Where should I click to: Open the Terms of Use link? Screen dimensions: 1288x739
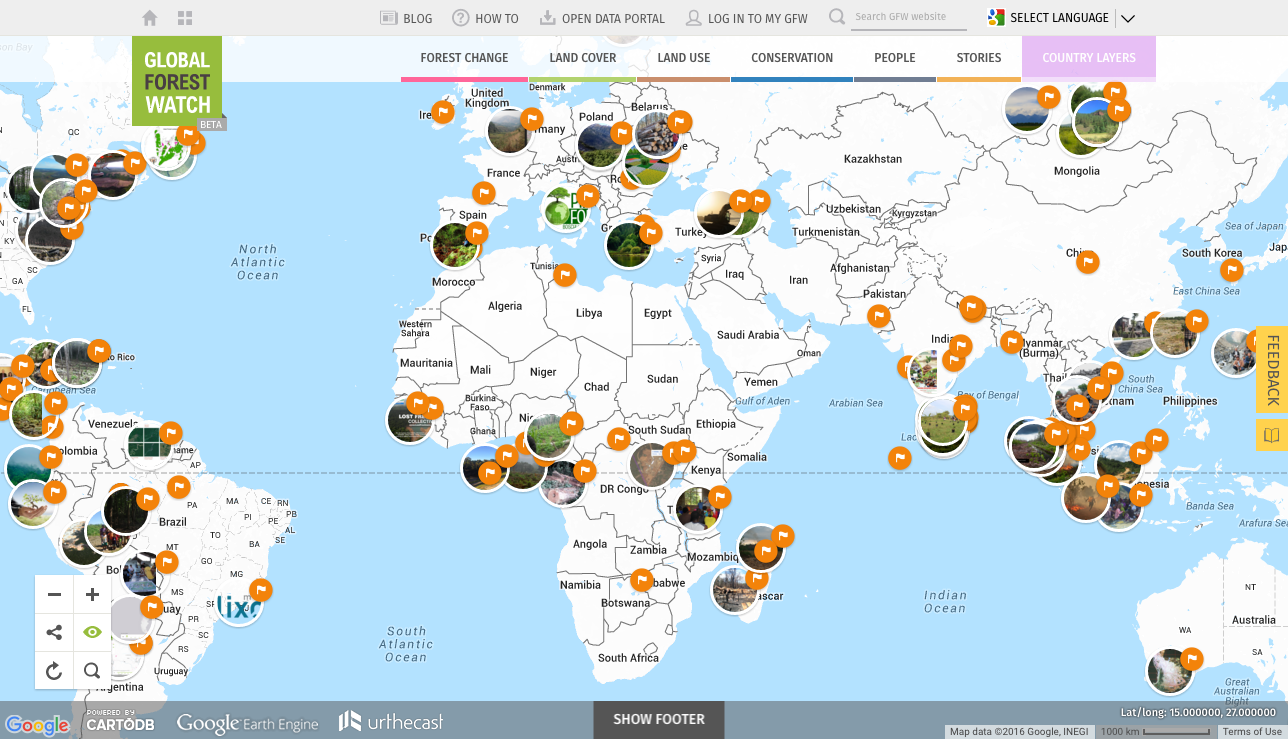(x=1252, y=732)
